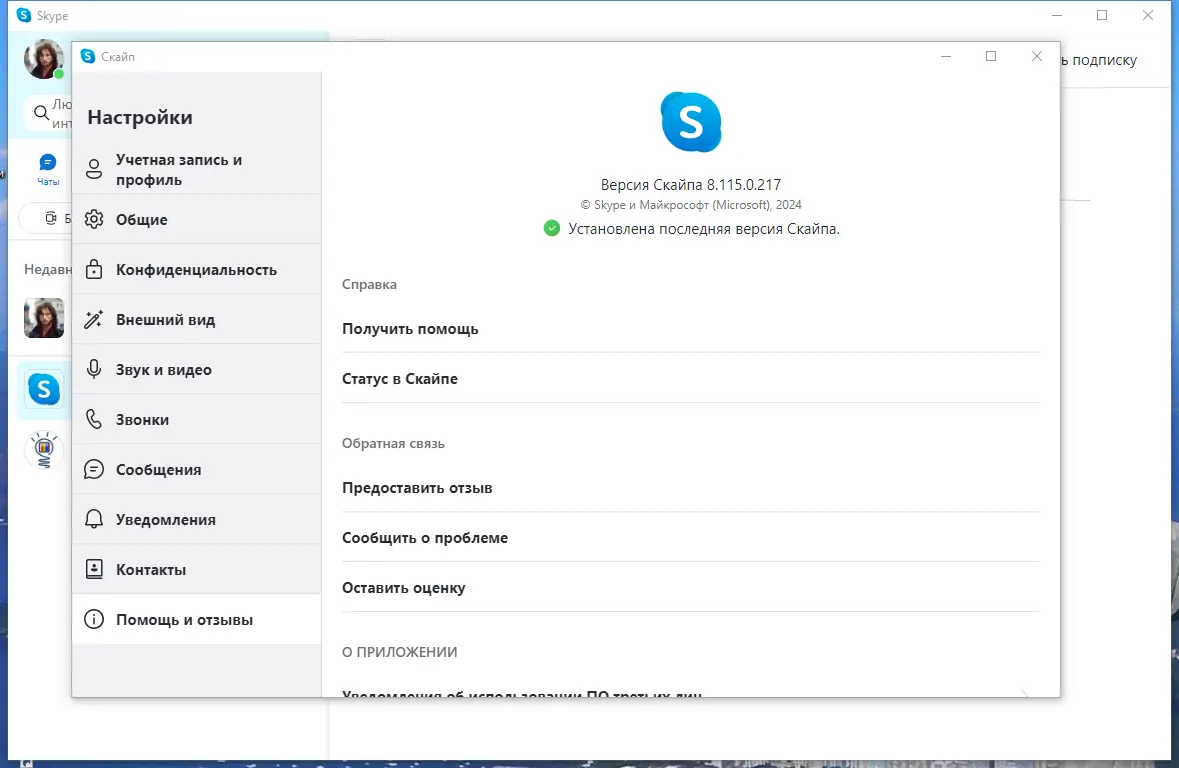Click the lock icon for Конфиденциальность
Image resolution: width=1179 pixels, height=768 pixels.
[x=94, y=269]
